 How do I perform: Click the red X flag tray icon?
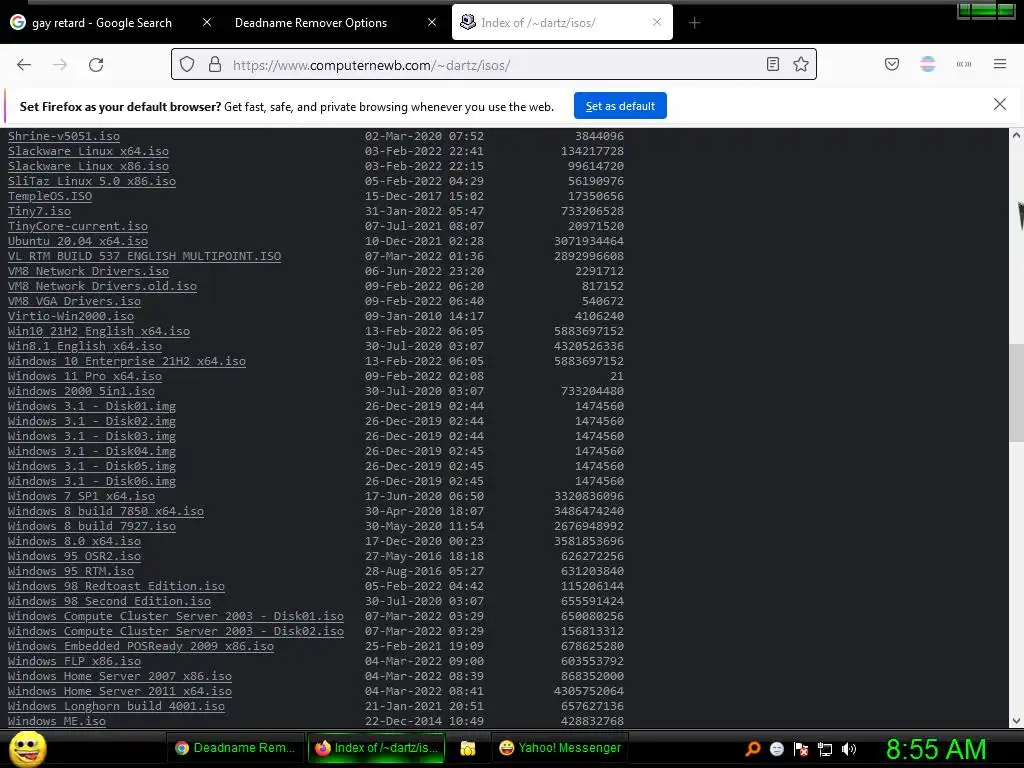801,749
